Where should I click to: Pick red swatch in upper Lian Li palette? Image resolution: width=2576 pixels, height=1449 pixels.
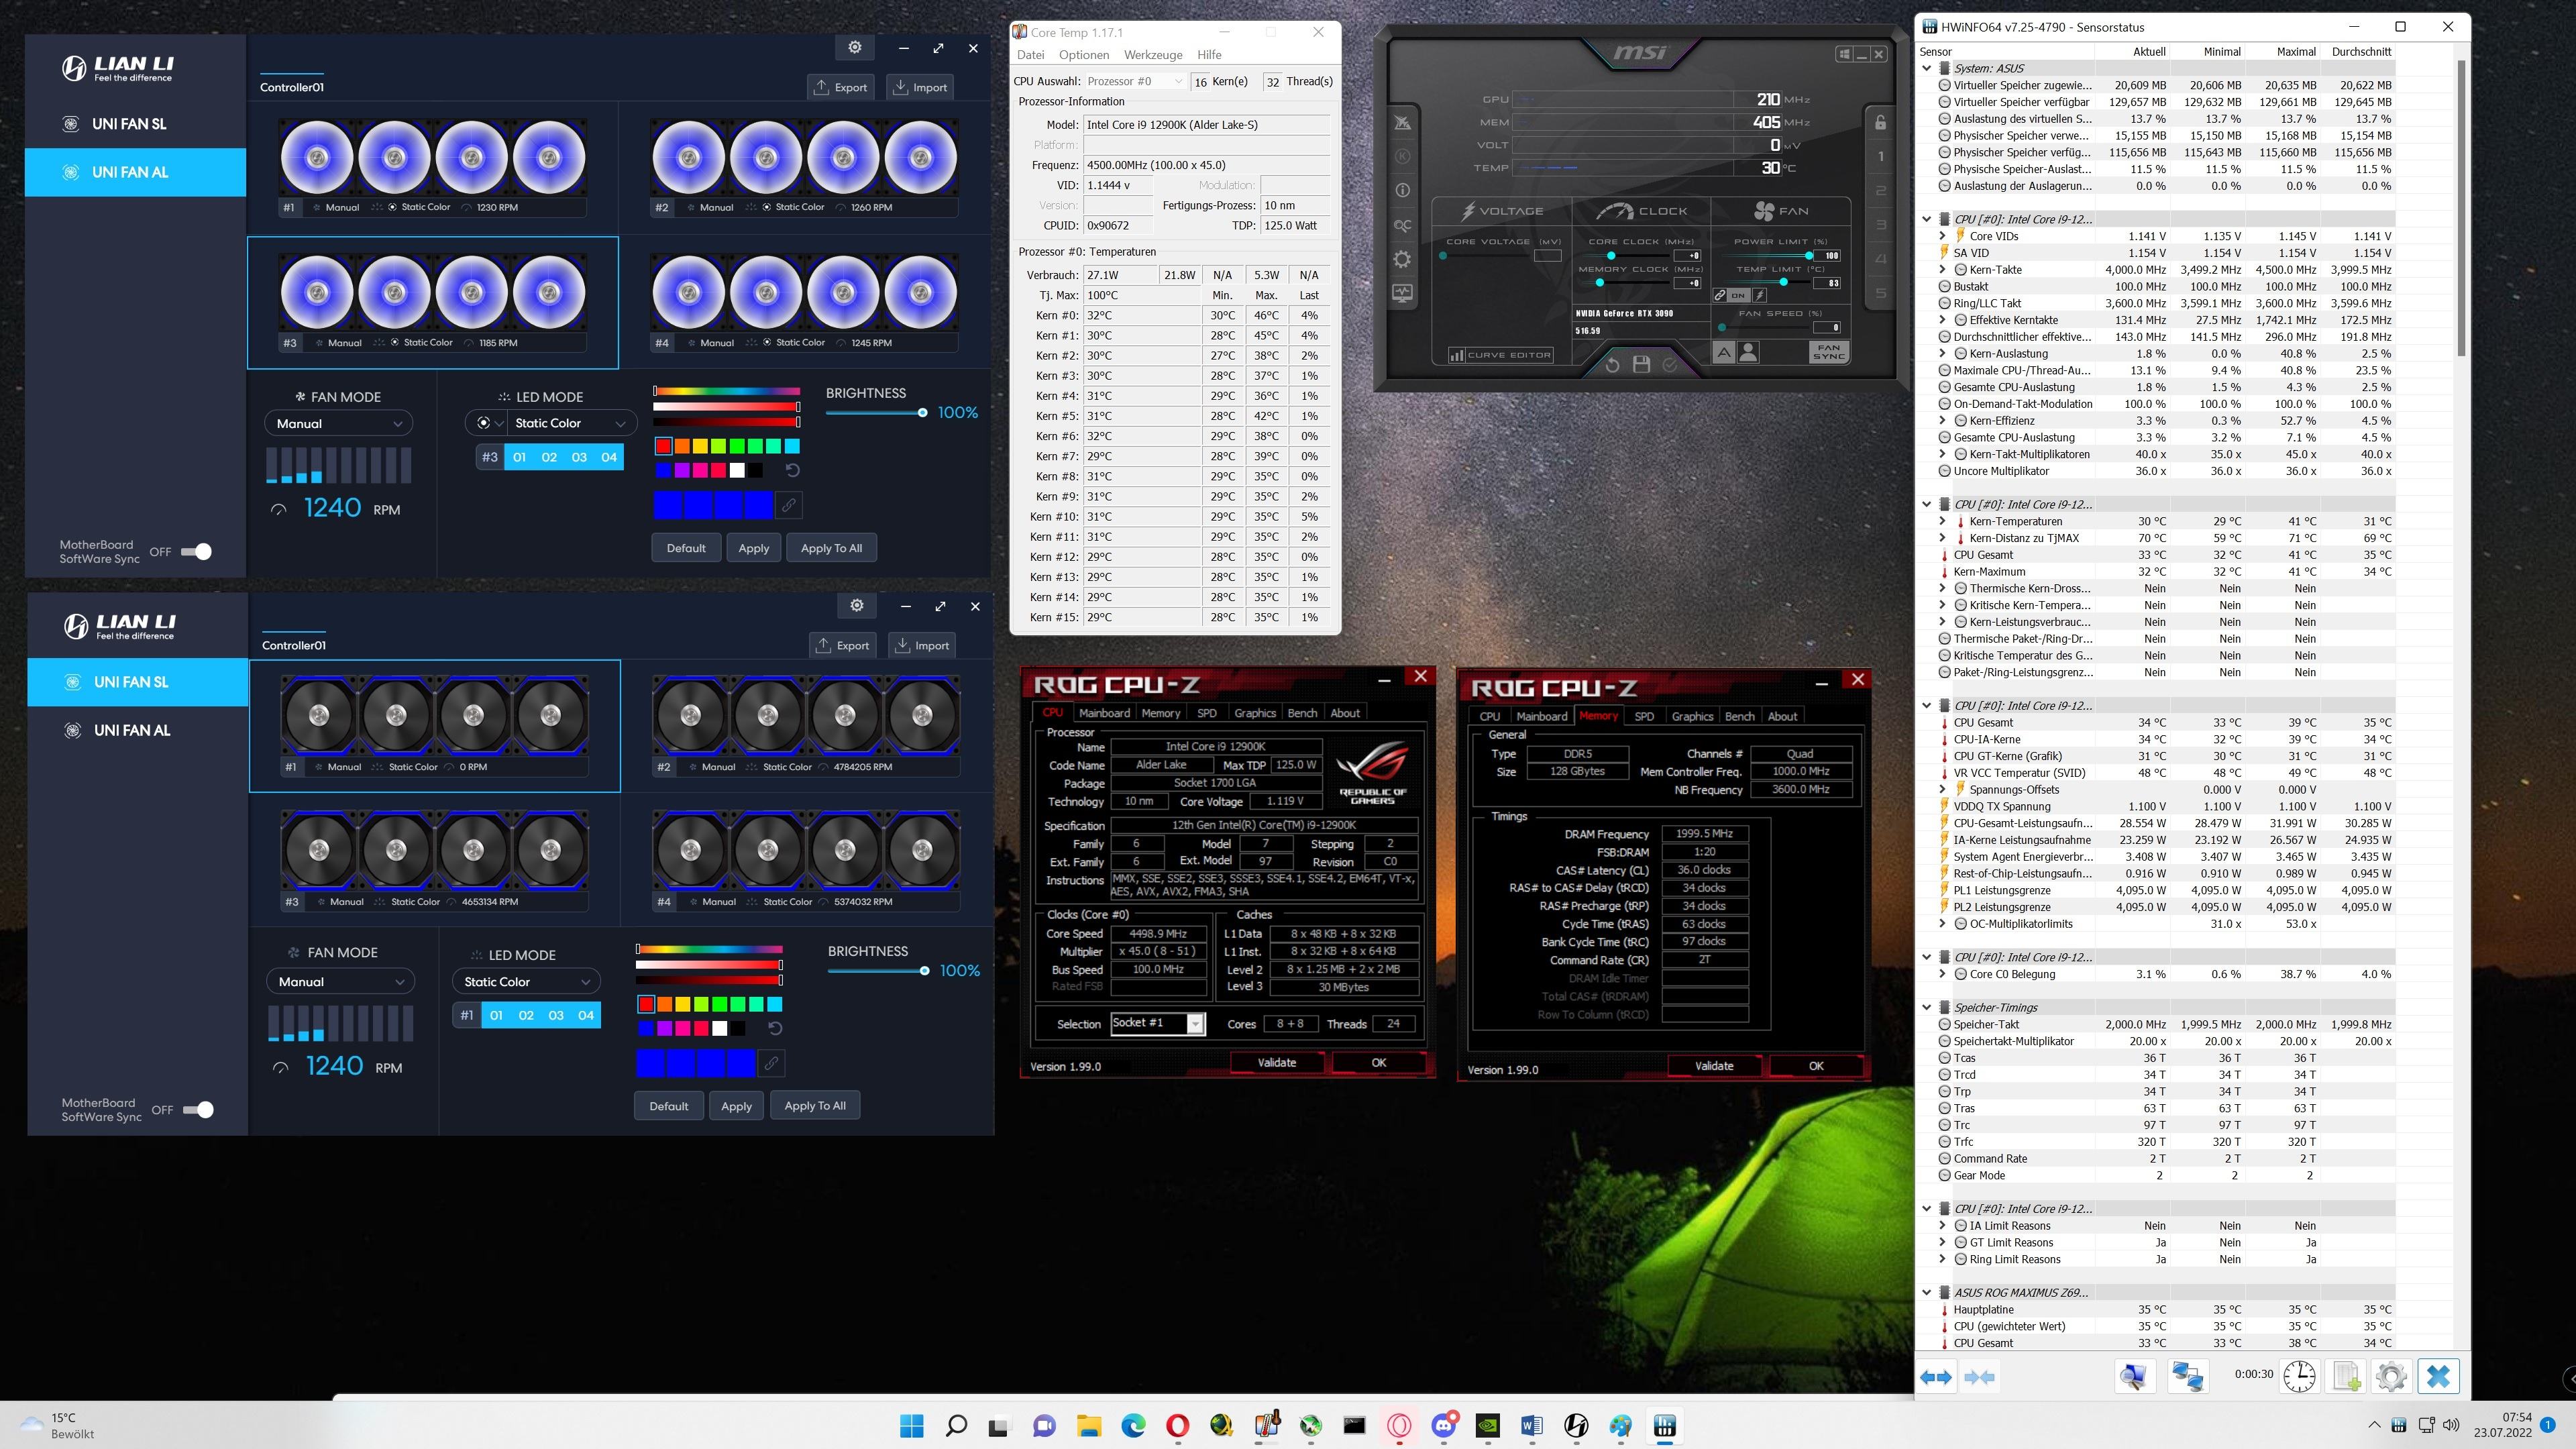(663, 446)
